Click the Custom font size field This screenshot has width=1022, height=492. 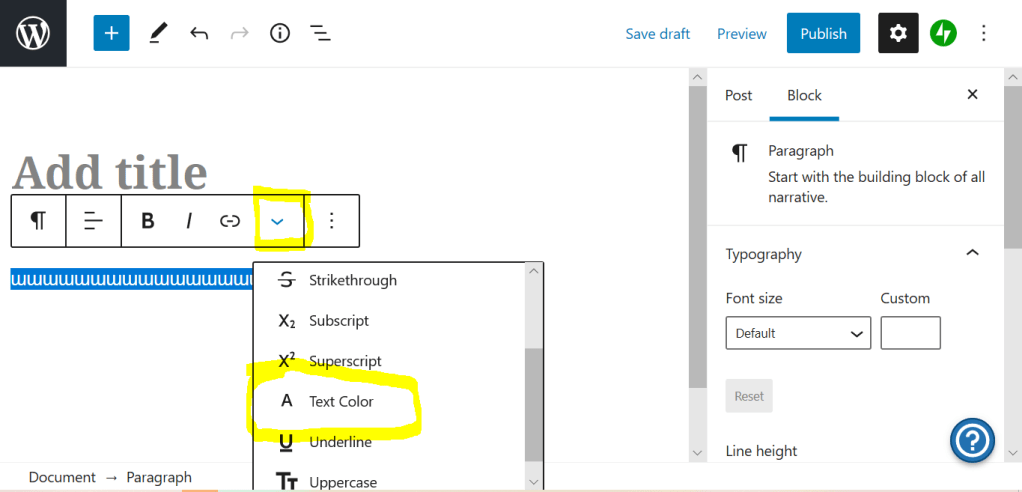(x=910, y=333)
